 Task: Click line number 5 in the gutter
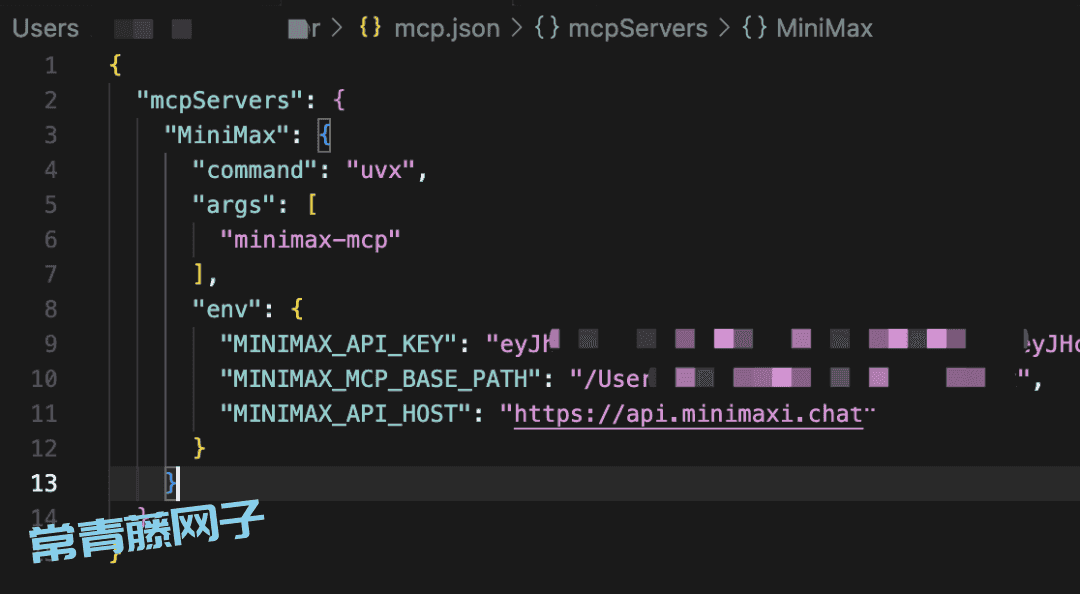pos(50,205)
